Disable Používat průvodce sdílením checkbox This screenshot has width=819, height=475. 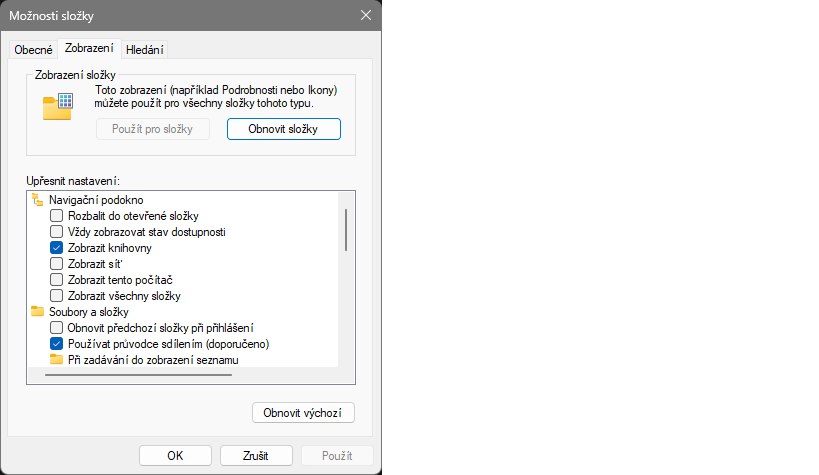[x=56, y=344]
